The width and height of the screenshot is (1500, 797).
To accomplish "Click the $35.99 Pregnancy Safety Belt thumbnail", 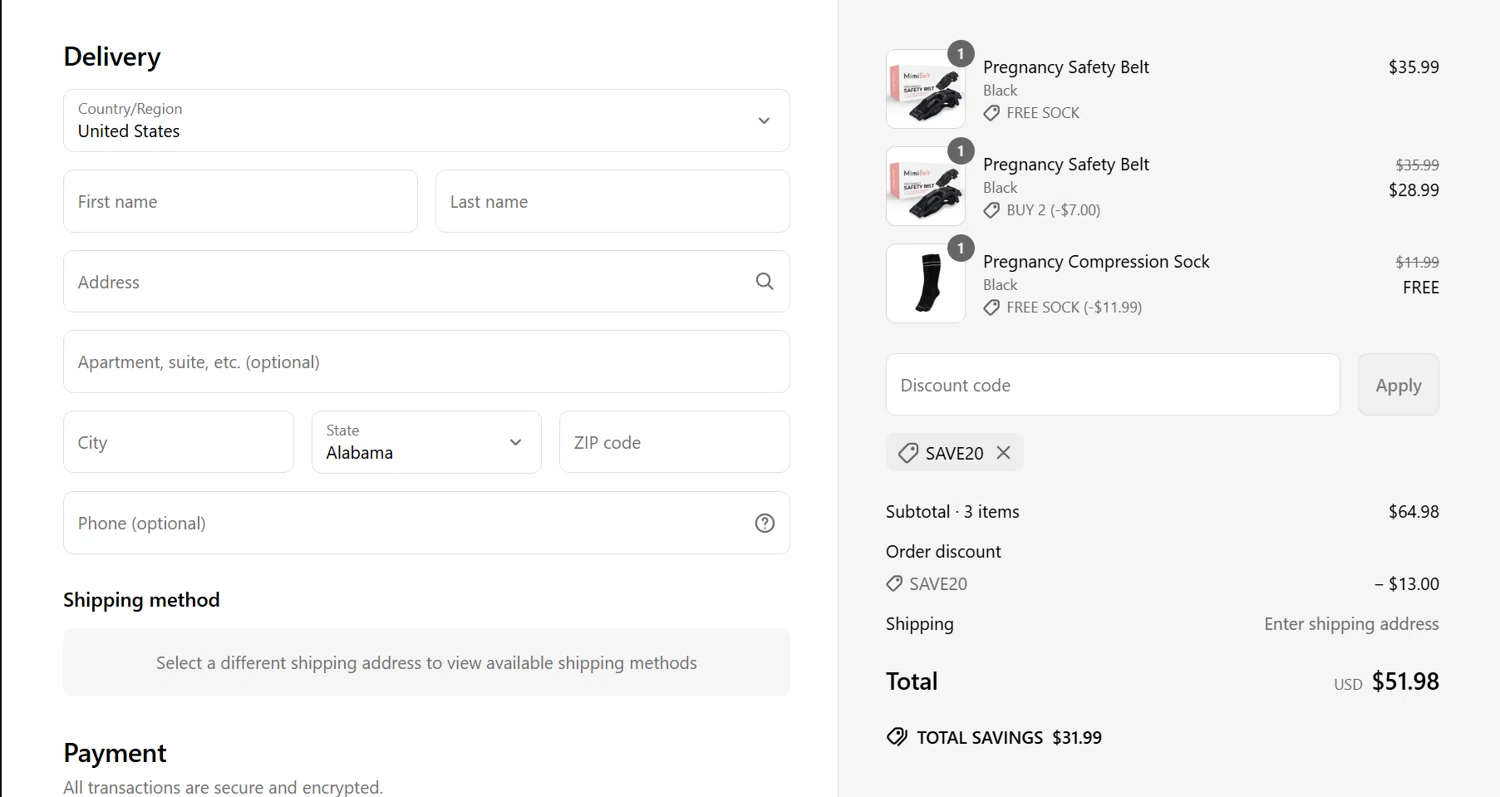I will click(x=925, y=89).
